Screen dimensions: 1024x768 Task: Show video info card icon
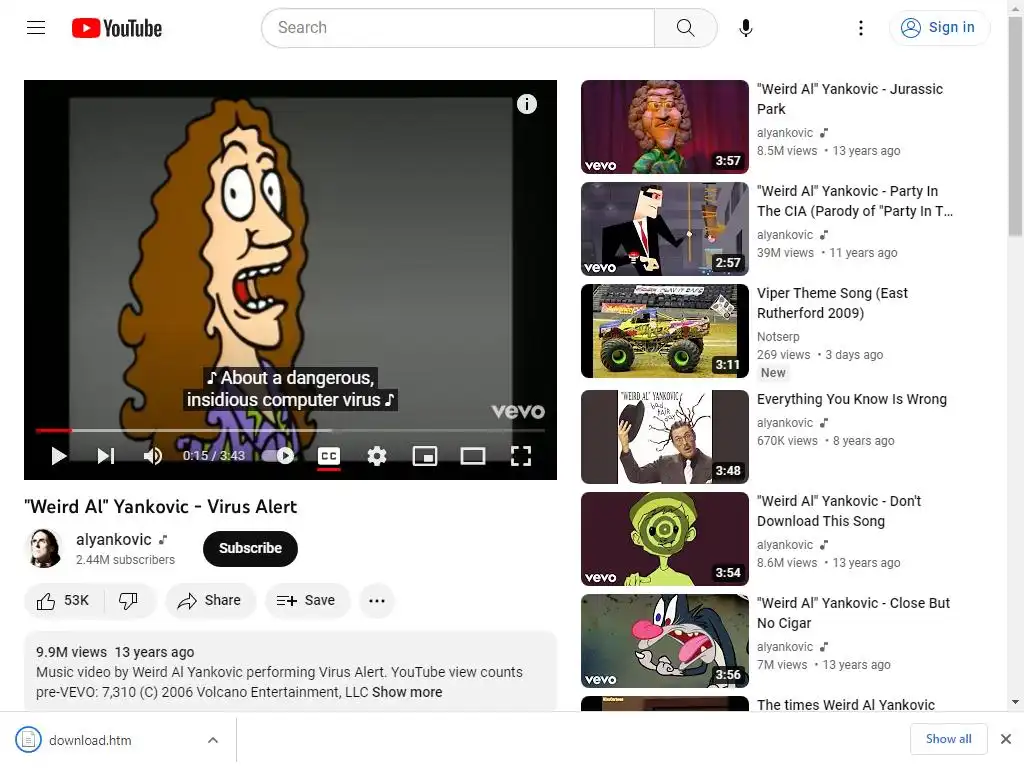point(526,104)
